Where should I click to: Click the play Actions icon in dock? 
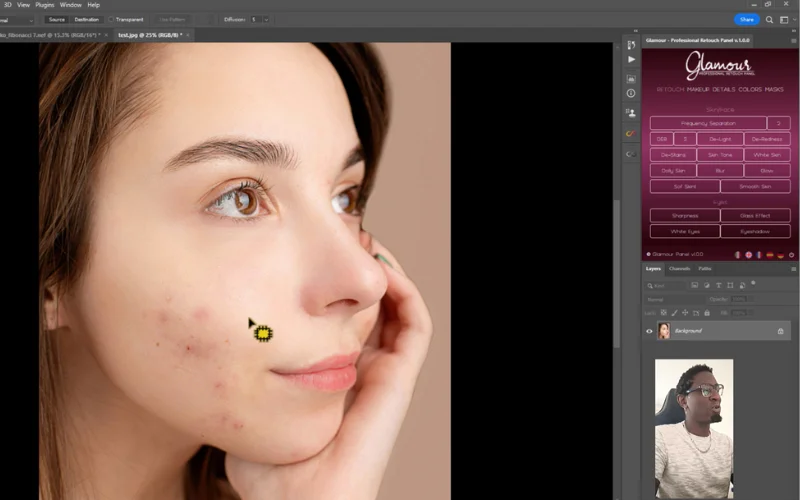[631, 60]
